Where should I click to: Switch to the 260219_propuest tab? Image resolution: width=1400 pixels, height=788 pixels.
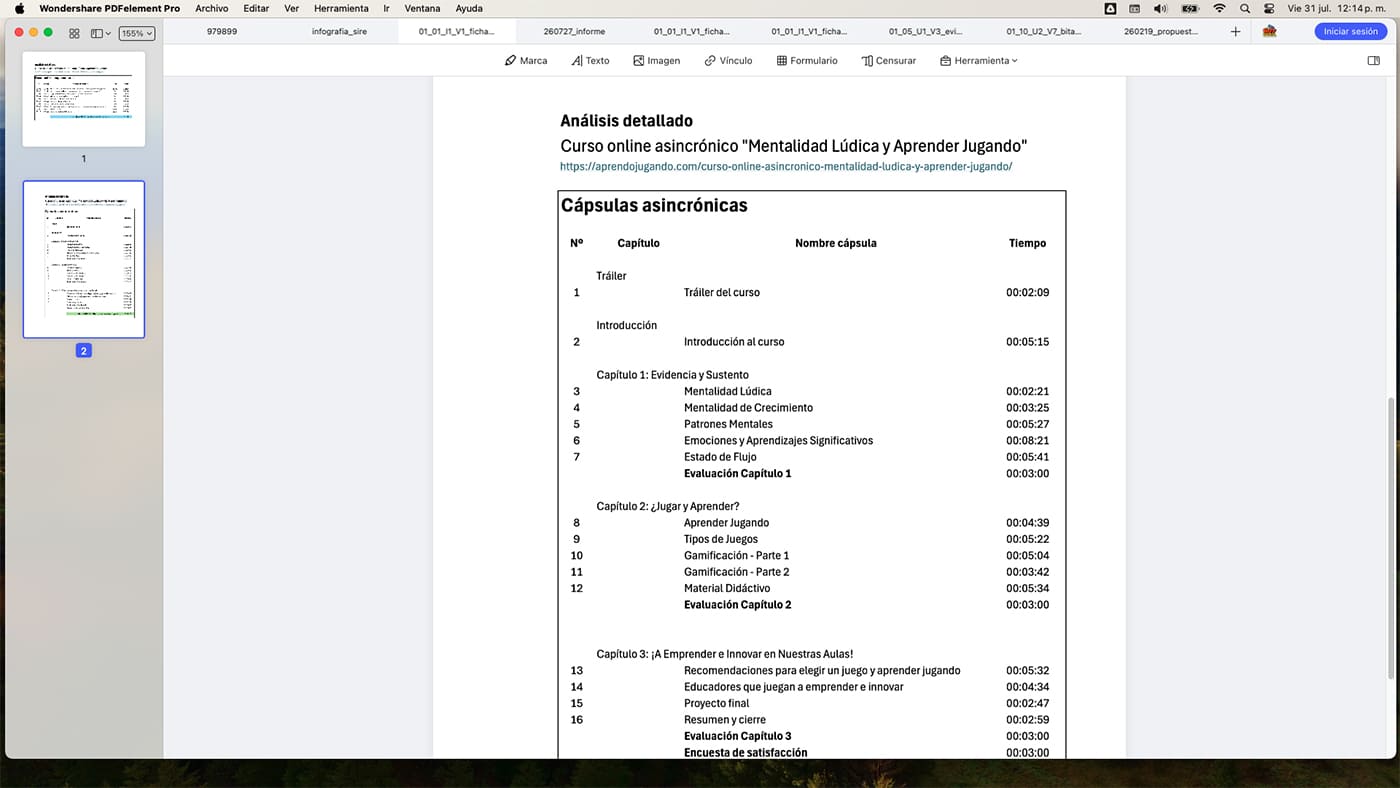click(x=1161, y=32)
